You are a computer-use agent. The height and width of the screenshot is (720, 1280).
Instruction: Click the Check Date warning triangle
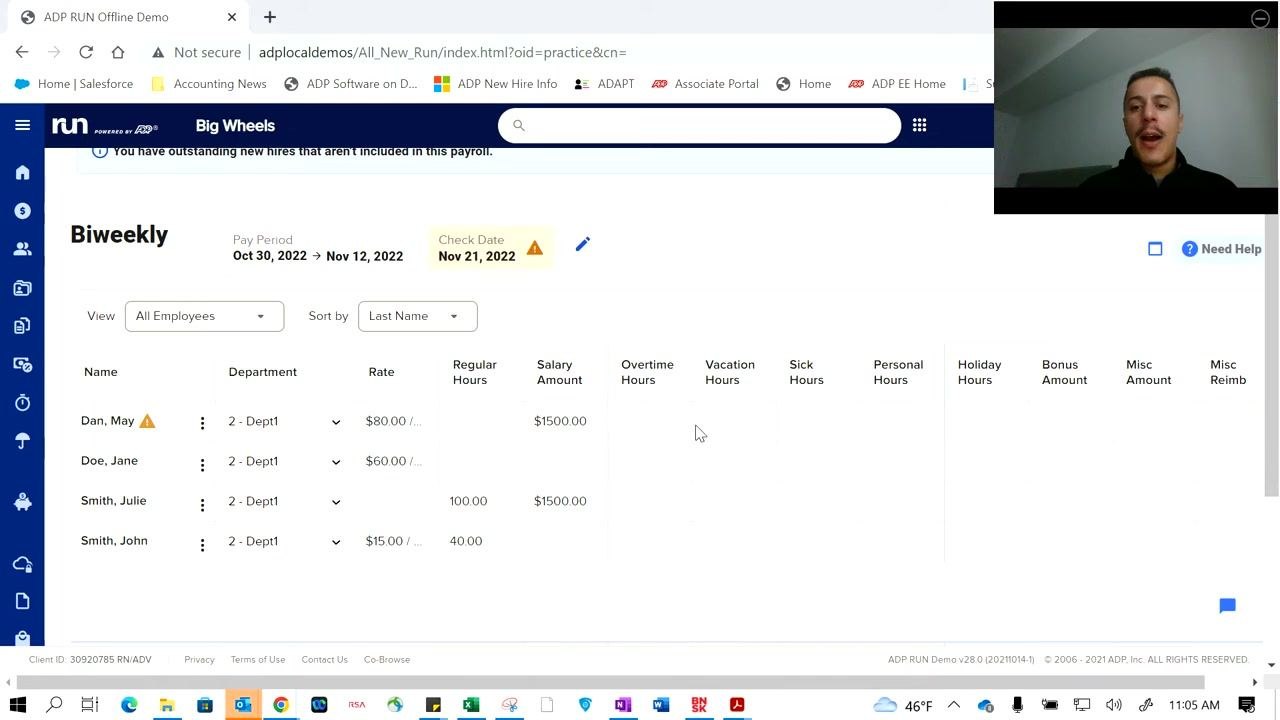point(535,248)
